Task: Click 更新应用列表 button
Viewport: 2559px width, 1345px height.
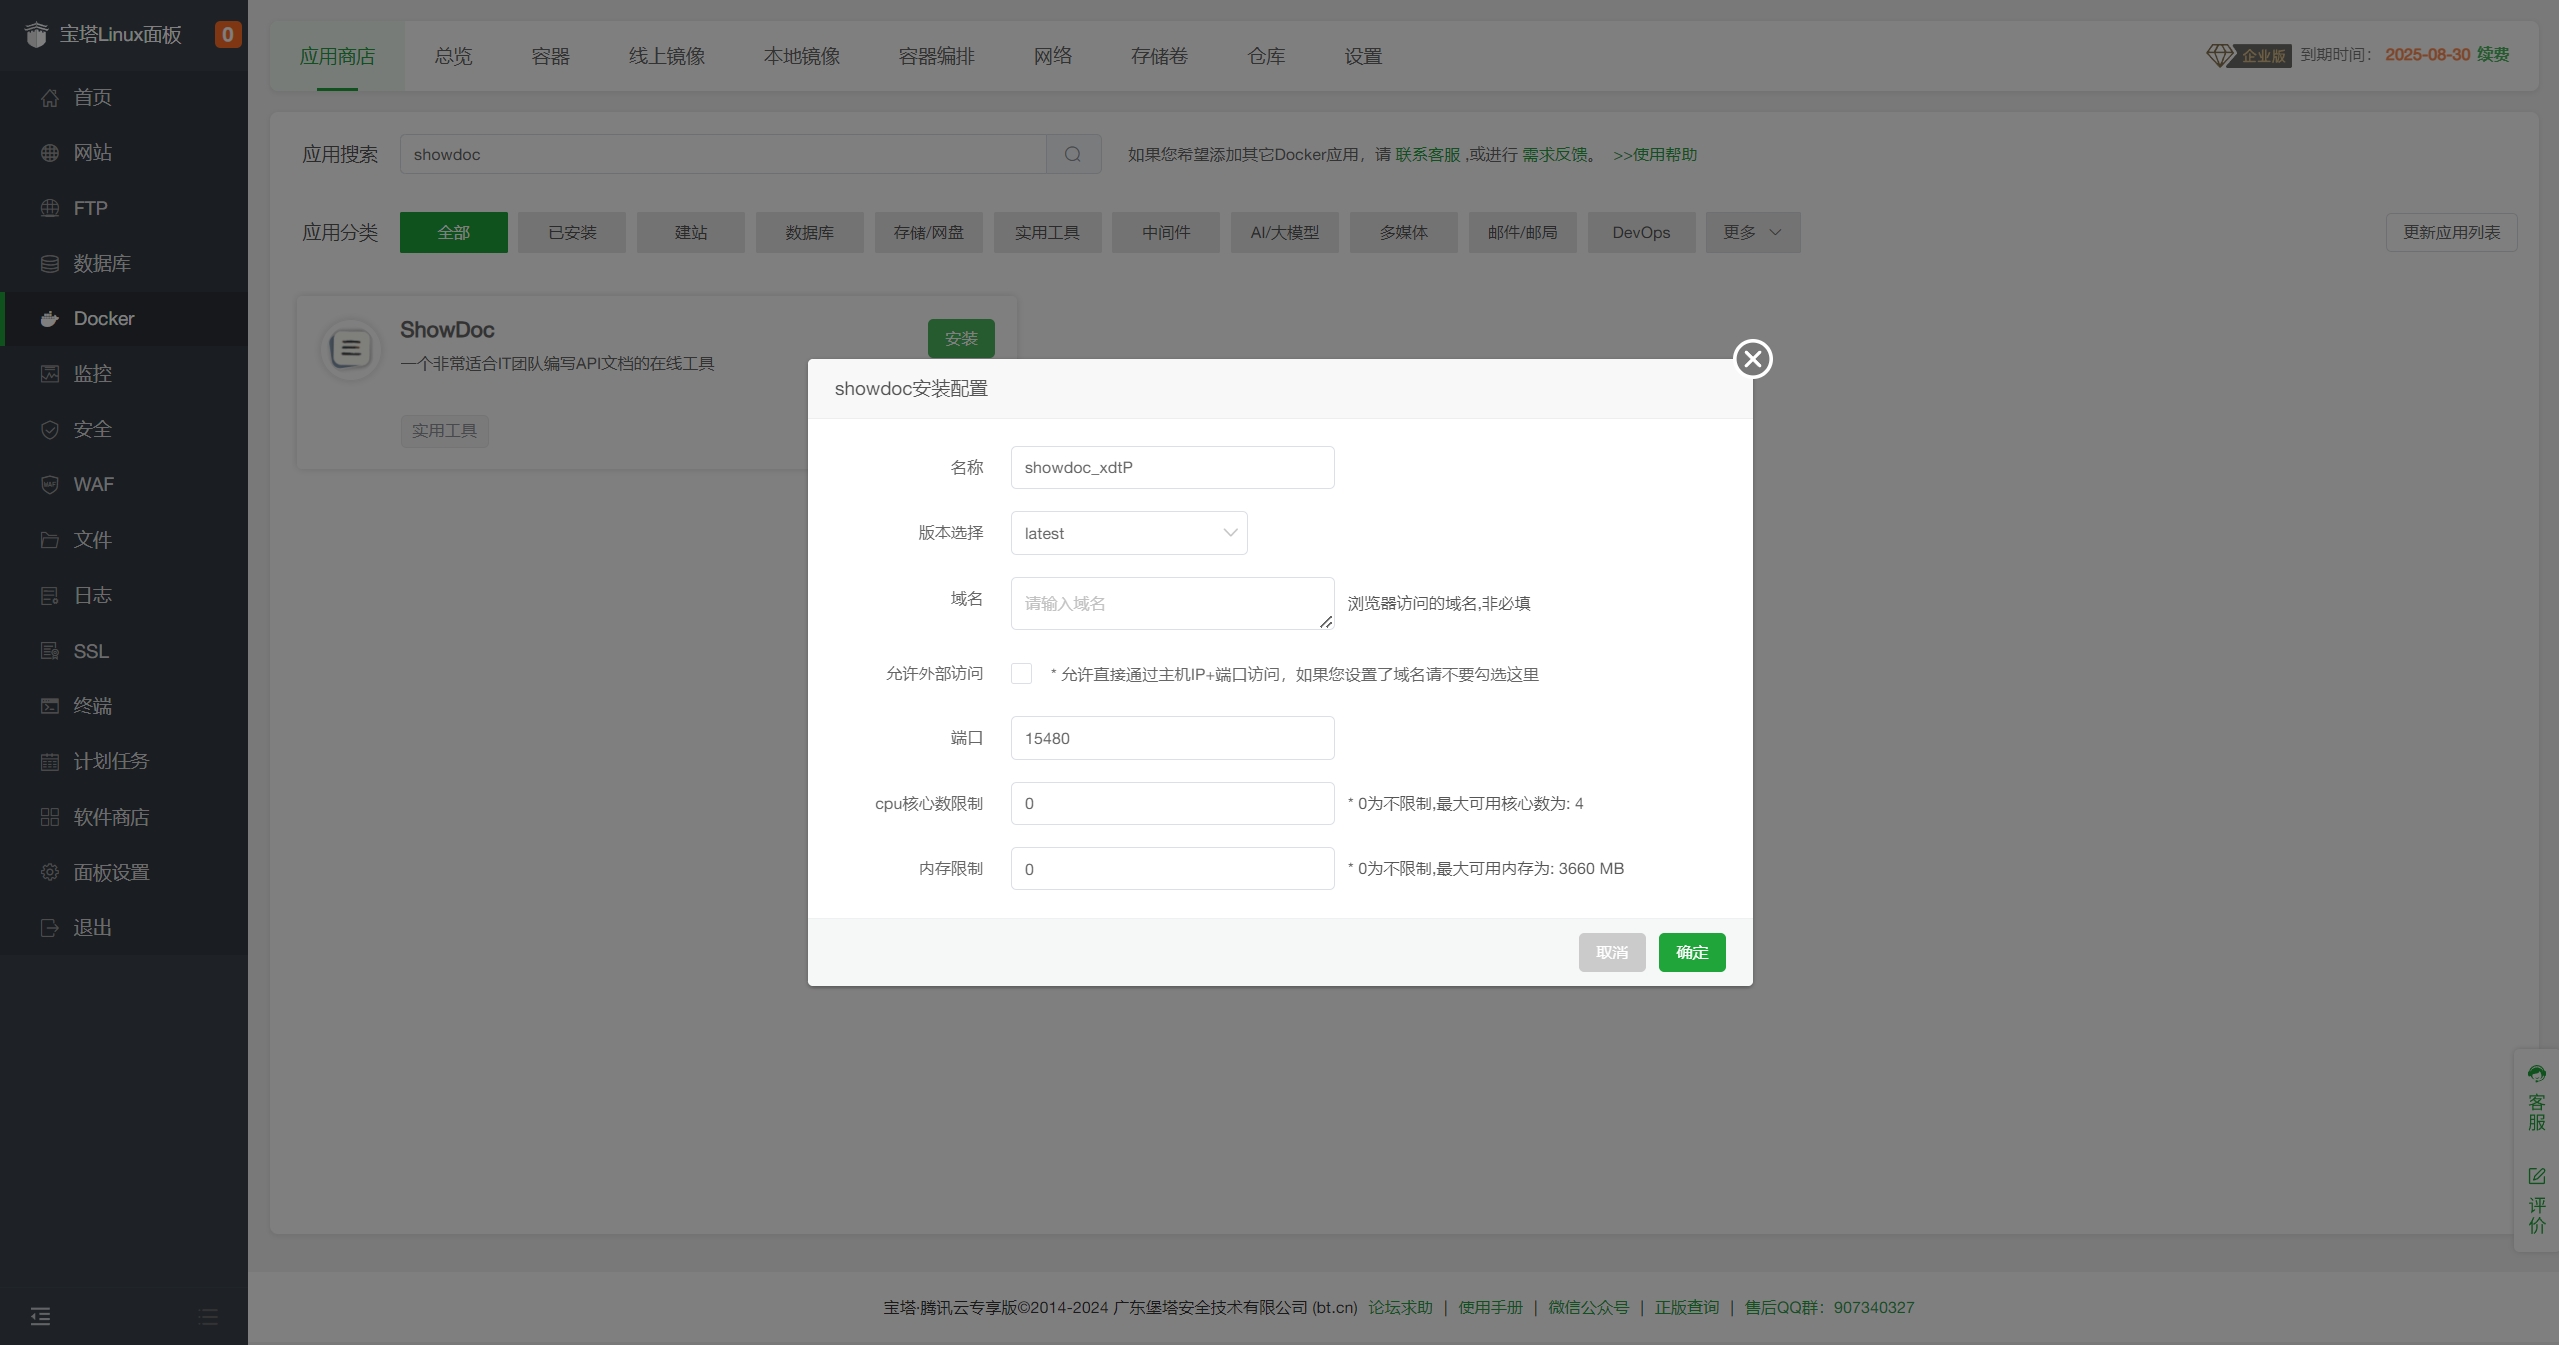Action: pyautogui.click(x=2451, y=232)
